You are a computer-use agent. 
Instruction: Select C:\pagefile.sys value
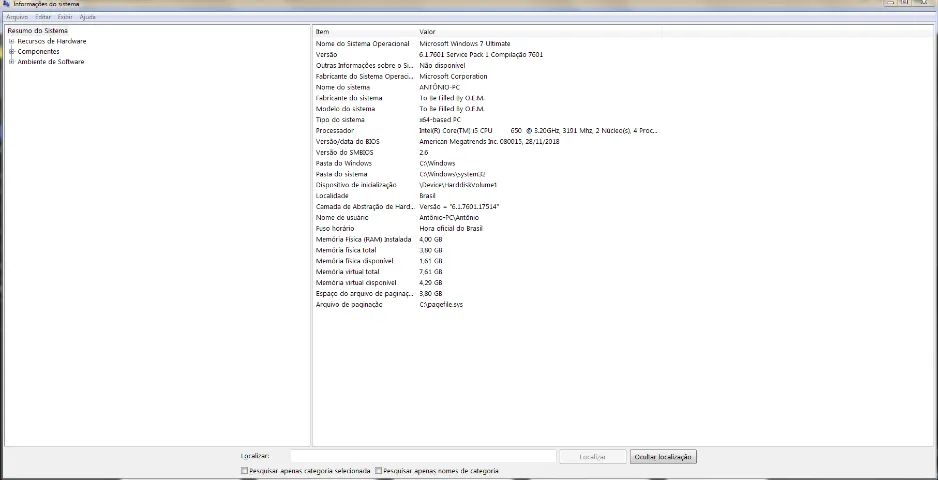pyautogui.click(x=441, y=305)
